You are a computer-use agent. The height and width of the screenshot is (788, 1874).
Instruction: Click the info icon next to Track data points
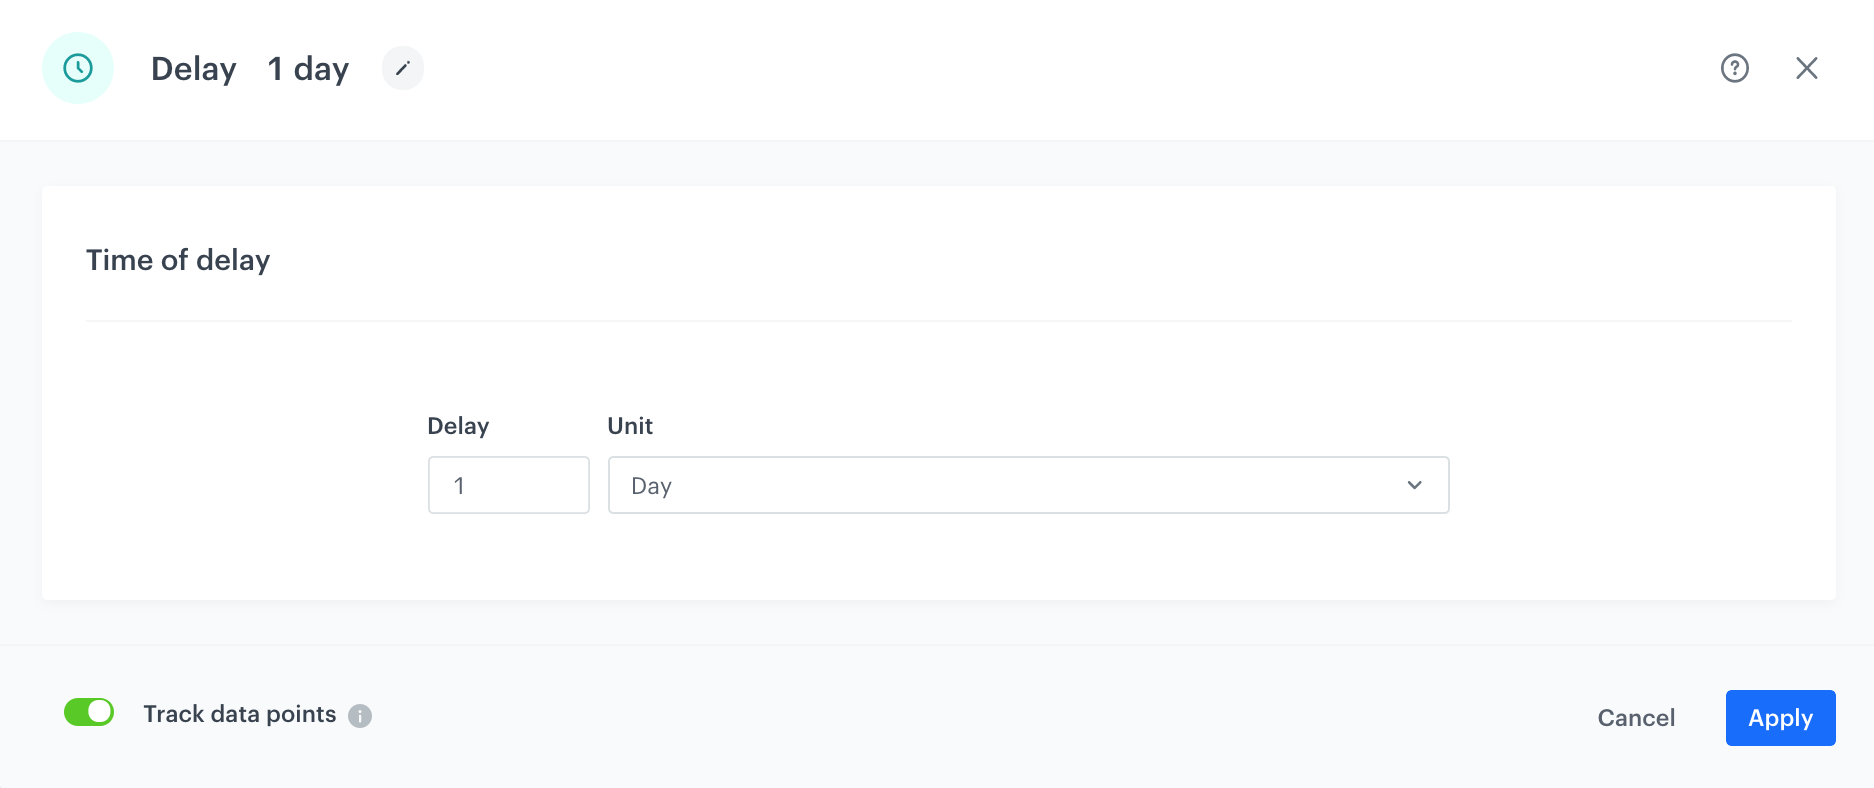tap(361, 715)
